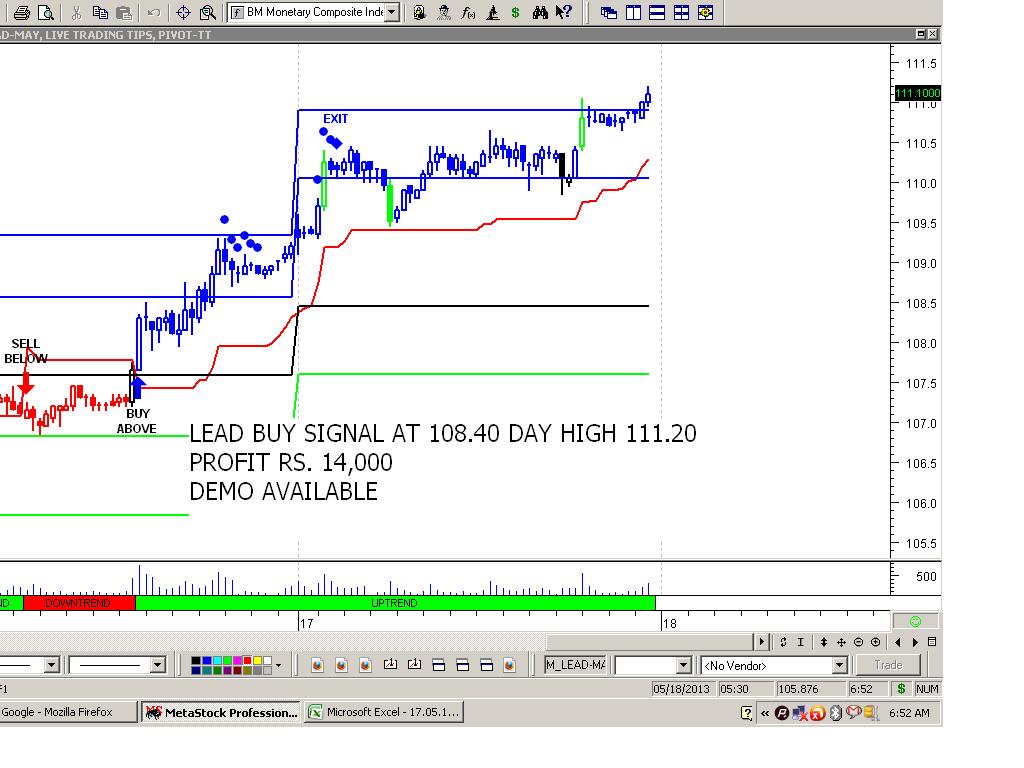This screenshot has width=1024, height=768.
Task: Zoom out using the minus magnifier icon
Action: (x=859, y=641)
